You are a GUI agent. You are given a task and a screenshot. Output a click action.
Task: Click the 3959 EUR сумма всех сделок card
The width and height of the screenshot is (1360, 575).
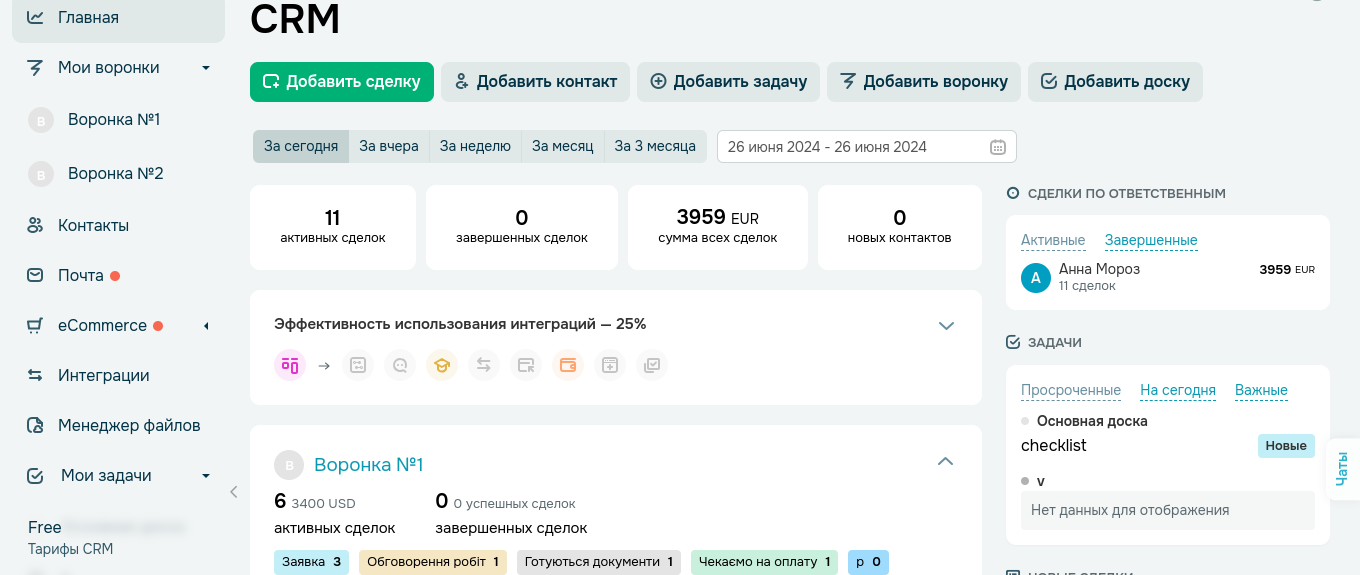(x=718, y=227)
